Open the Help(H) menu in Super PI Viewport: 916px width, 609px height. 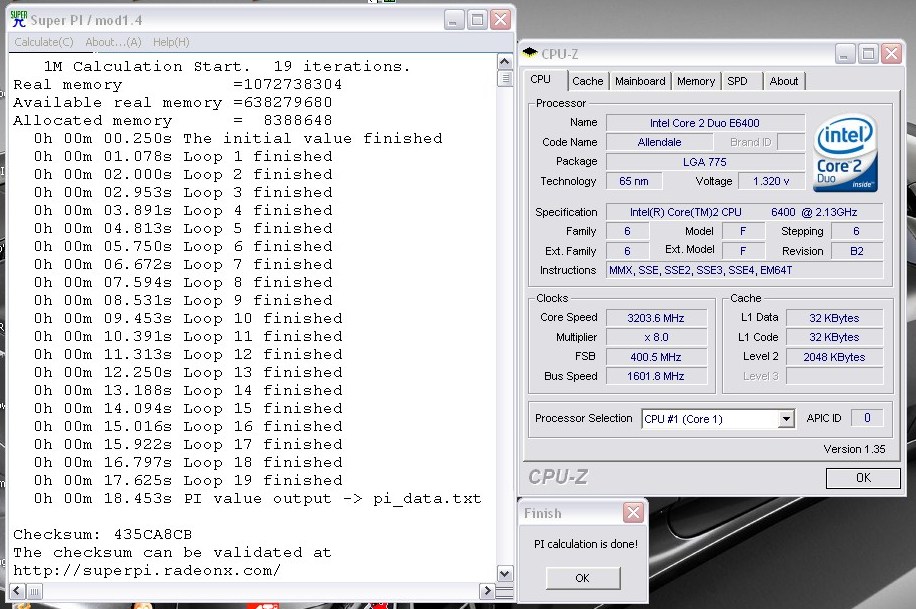171,42
